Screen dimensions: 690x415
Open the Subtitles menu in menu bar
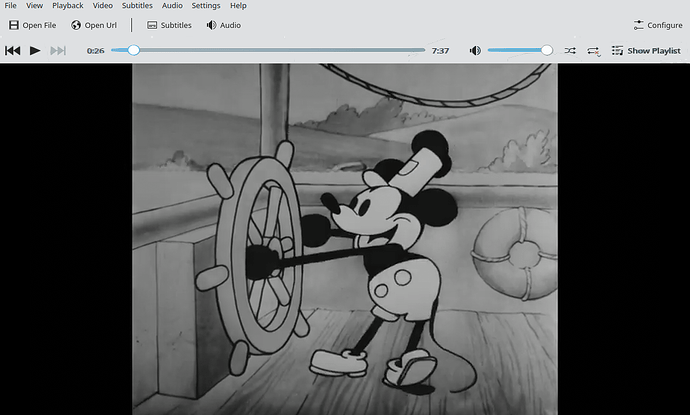(x=137, y=6)
